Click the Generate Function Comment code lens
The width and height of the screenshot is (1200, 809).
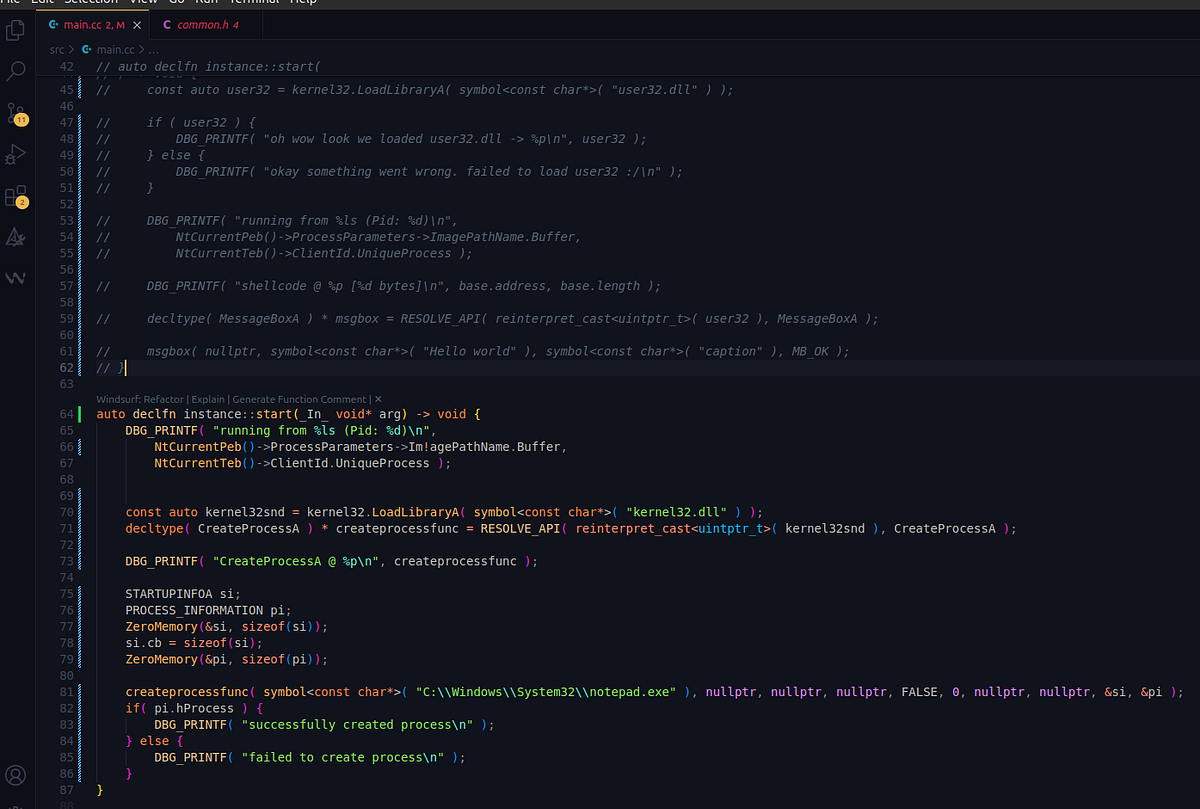pos(300,399)
